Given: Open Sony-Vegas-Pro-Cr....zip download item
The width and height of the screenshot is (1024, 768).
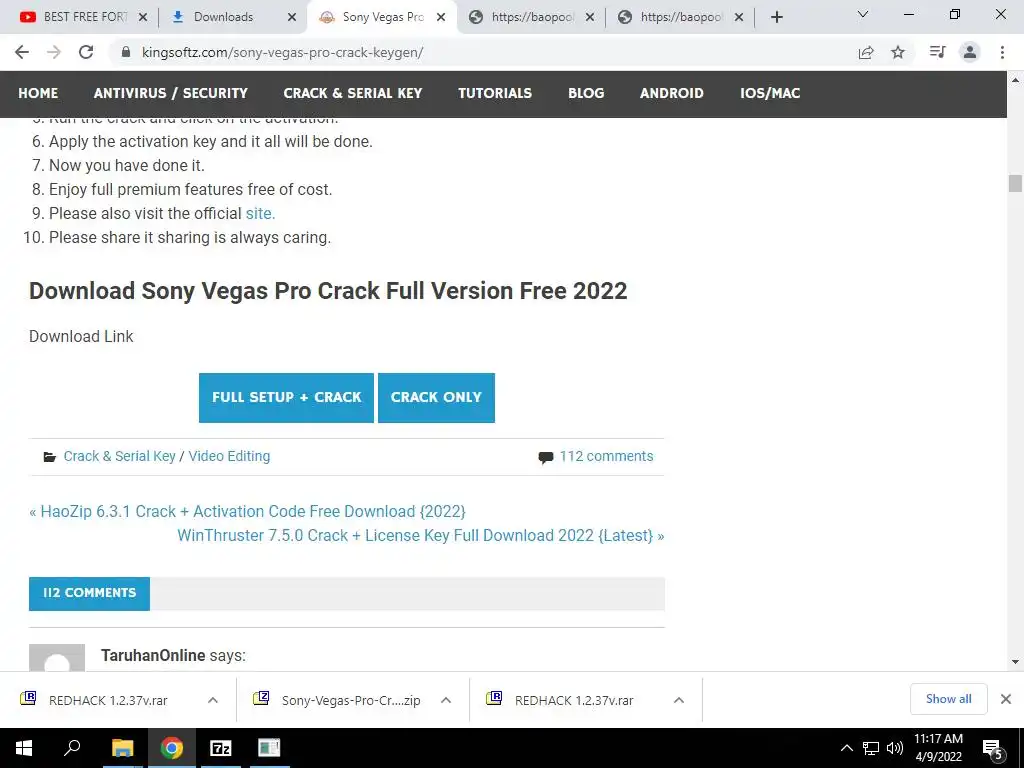Looking at the screenshot, I should click(351, 701).
